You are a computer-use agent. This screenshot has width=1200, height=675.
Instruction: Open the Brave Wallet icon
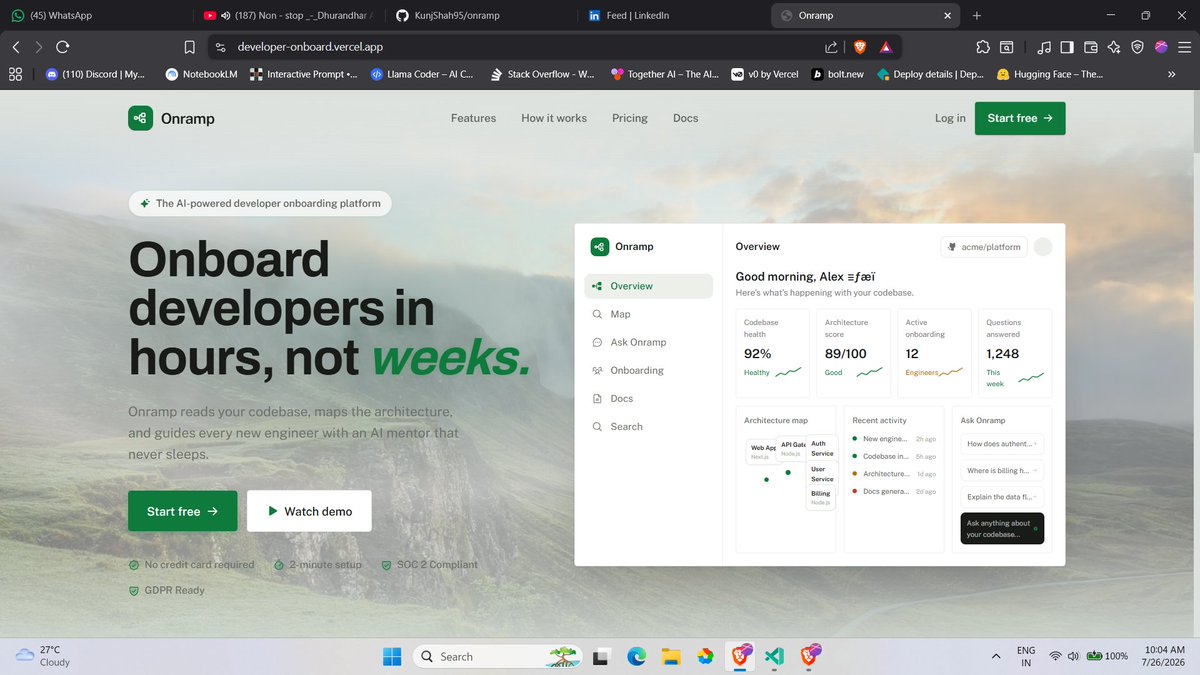coord(1090,47)
